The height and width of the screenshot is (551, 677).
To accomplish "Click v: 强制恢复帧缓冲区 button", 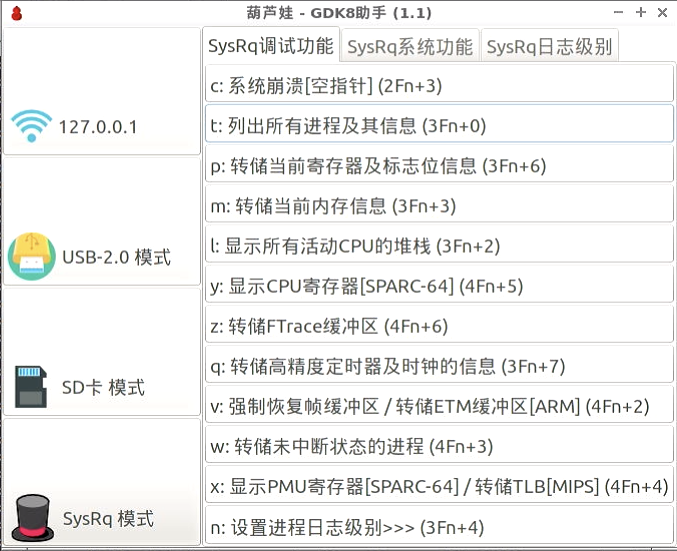I will tap(439, 406).
